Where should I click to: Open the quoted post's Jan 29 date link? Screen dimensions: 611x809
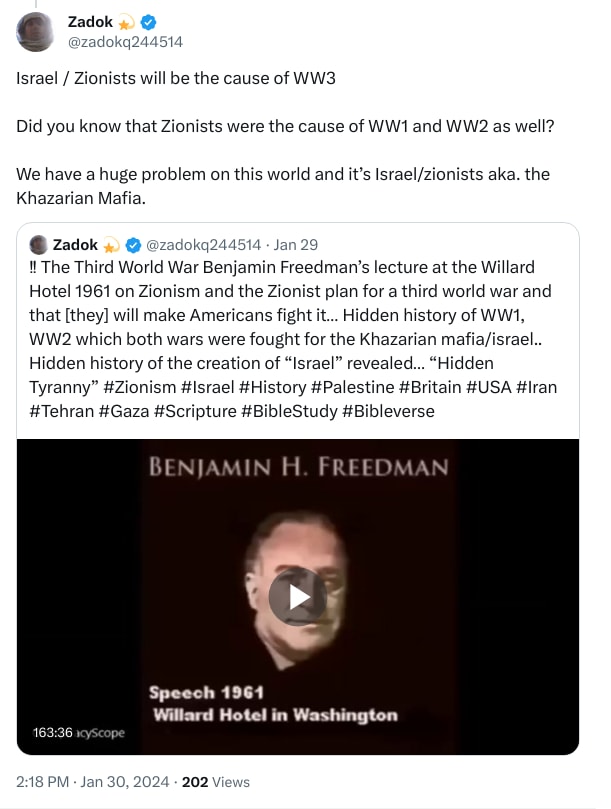(295, 245)
